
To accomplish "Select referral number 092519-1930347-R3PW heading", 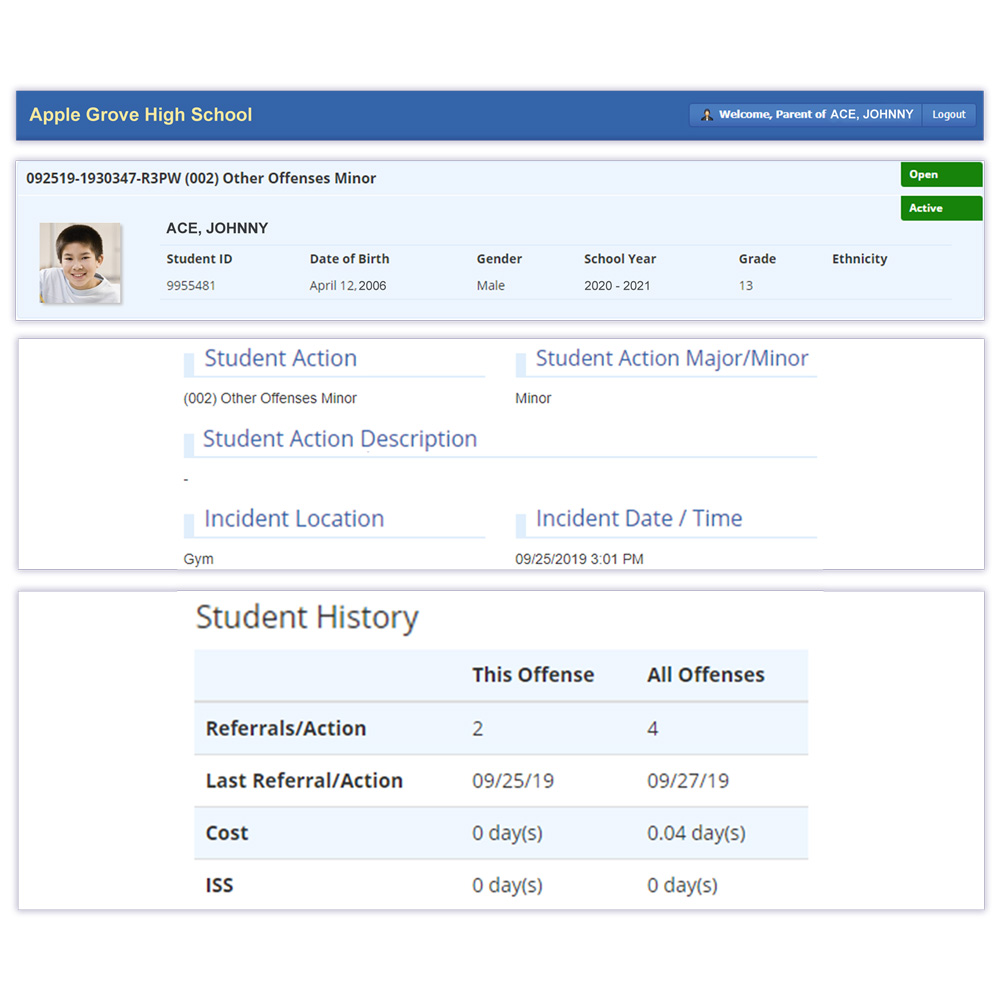I will click(x=201, y=178).
